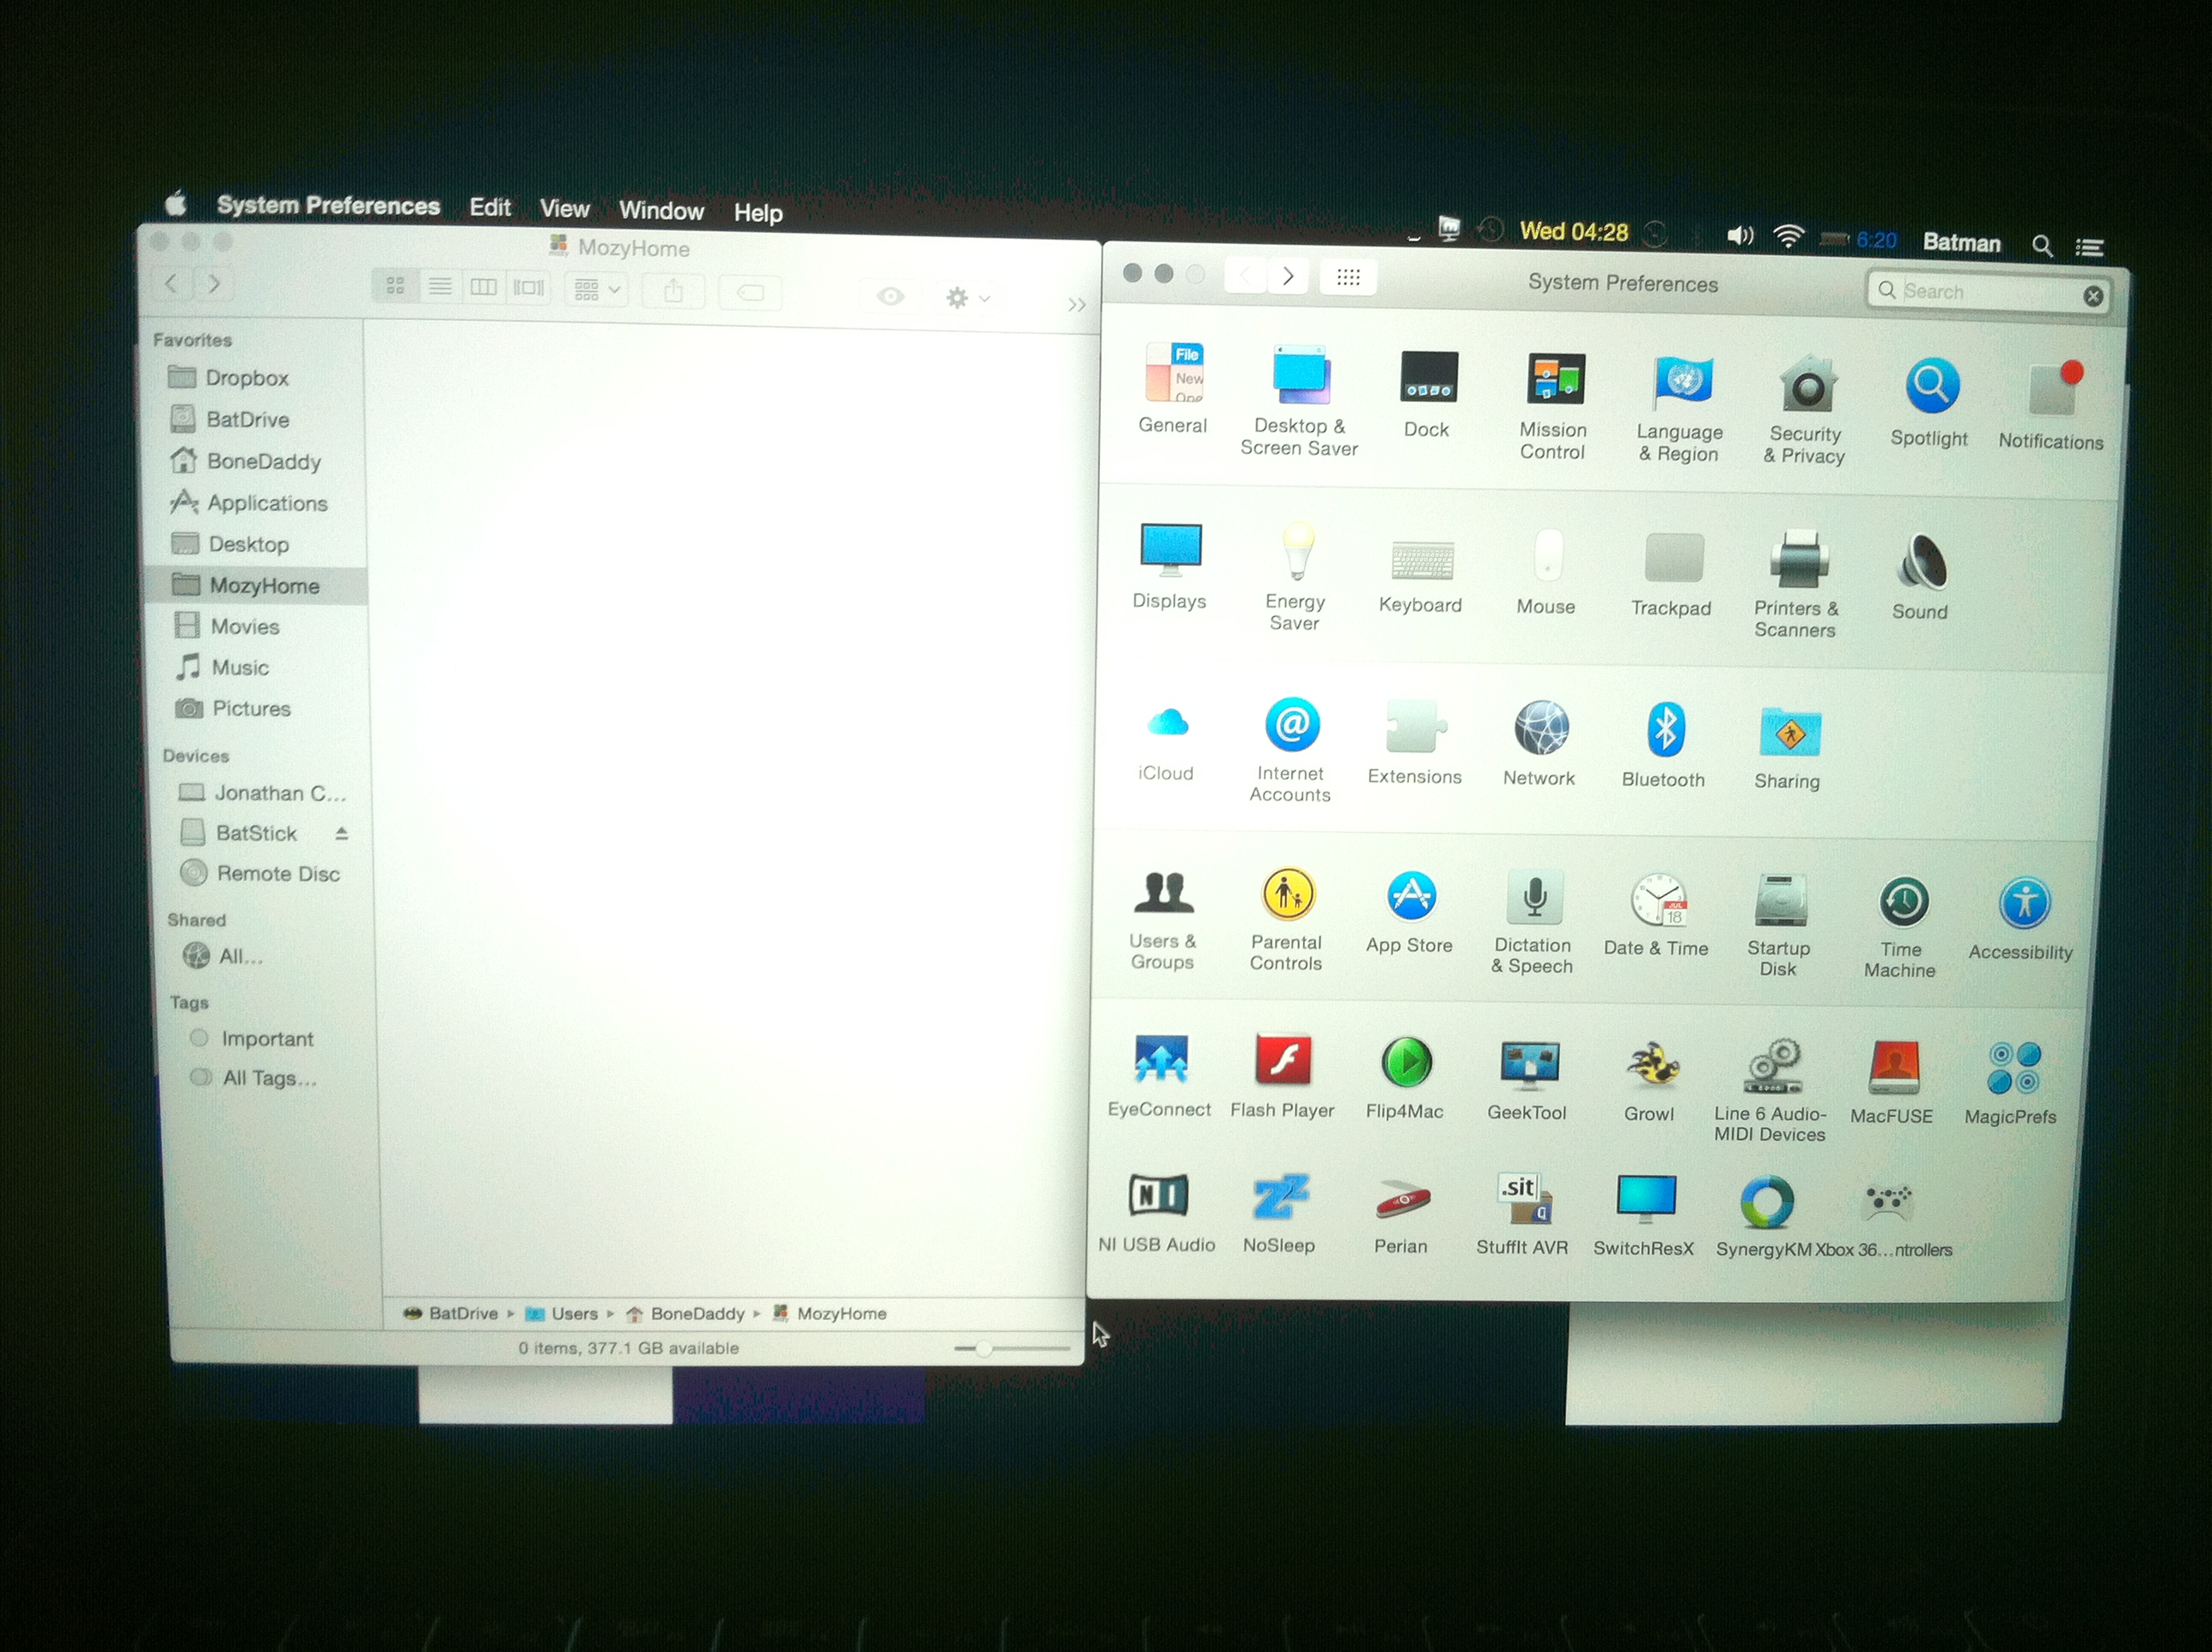
Task: Open the Growl preference pane
Action: point(1651,1066)
